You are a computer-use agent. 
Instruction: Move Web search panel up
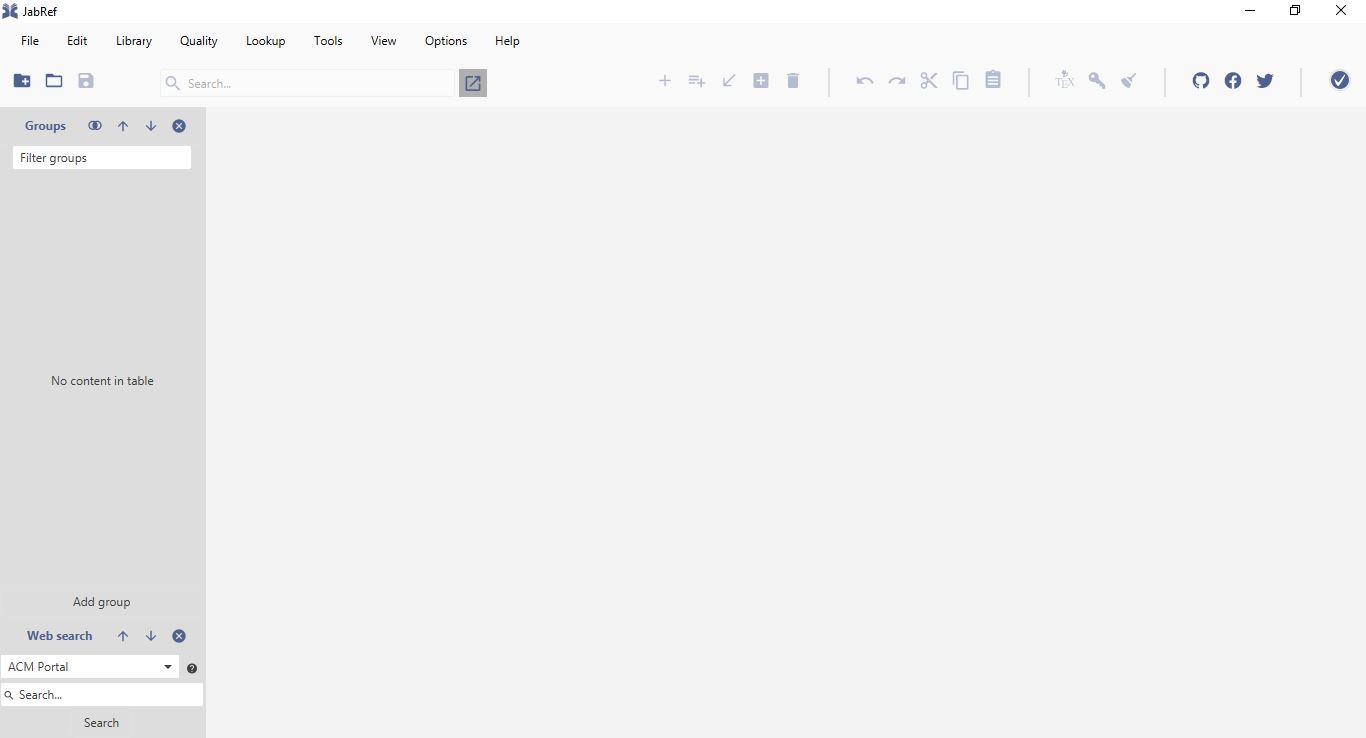123,636
